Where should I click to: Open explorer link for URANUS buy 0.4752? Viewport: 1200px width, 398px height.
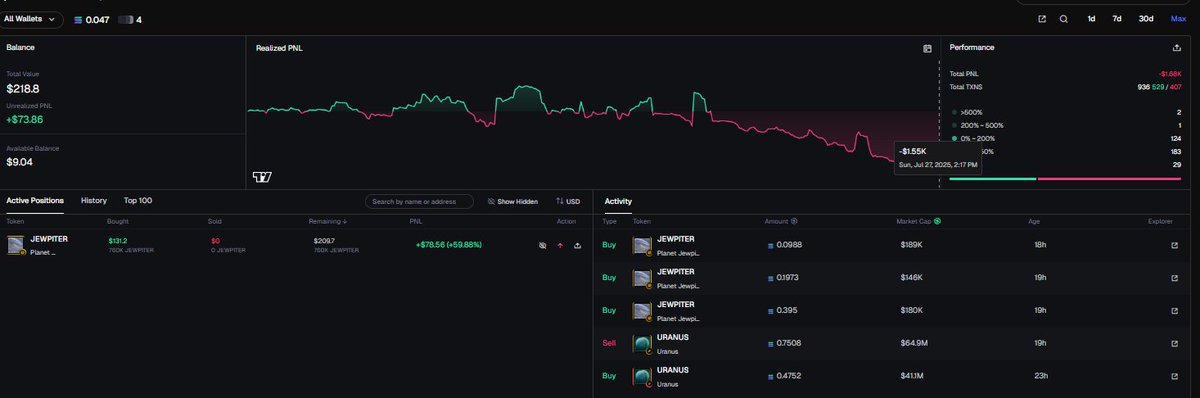(x=1174, y=376)
